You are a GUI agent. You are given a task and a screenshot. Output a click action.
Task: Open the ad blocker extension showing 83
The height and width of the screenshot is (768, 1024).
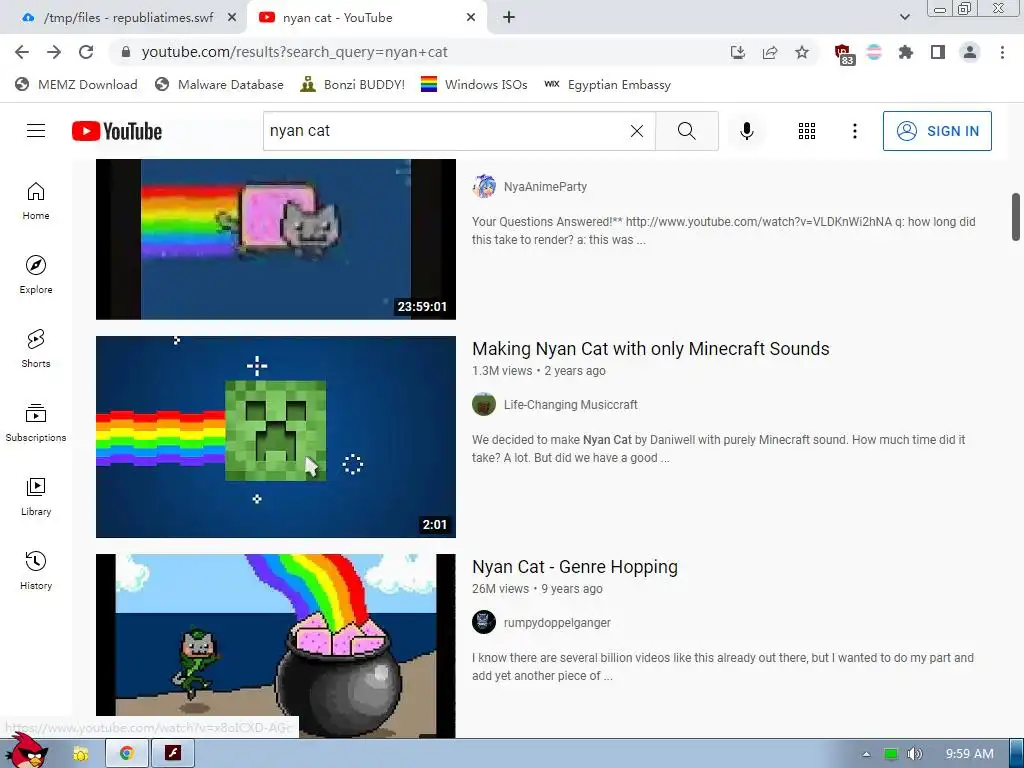844,54
